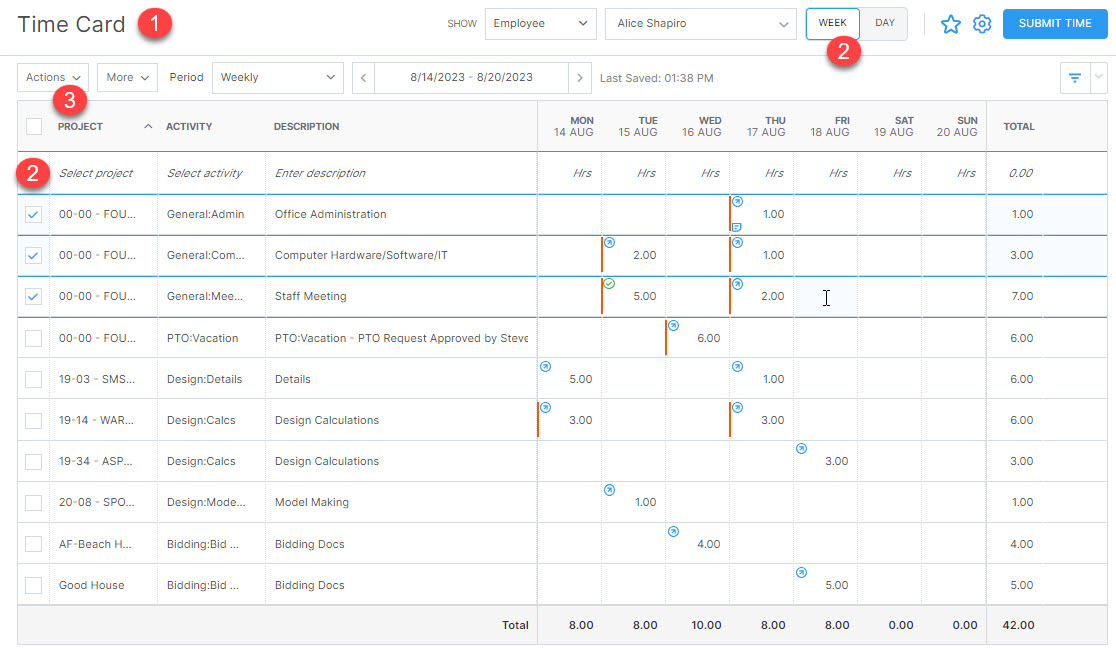Select the WEEK view tab
The width and height of the screenshot is (1116, 650).
[832, 23]
